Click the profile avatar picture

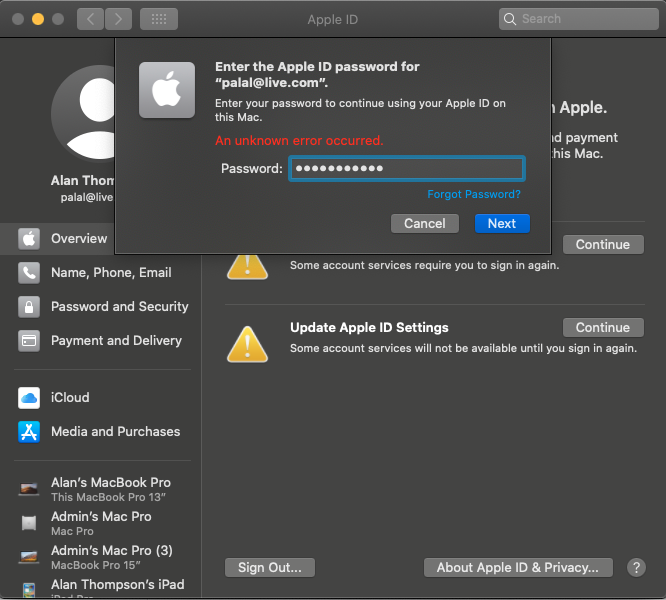(x=83, y=114)
